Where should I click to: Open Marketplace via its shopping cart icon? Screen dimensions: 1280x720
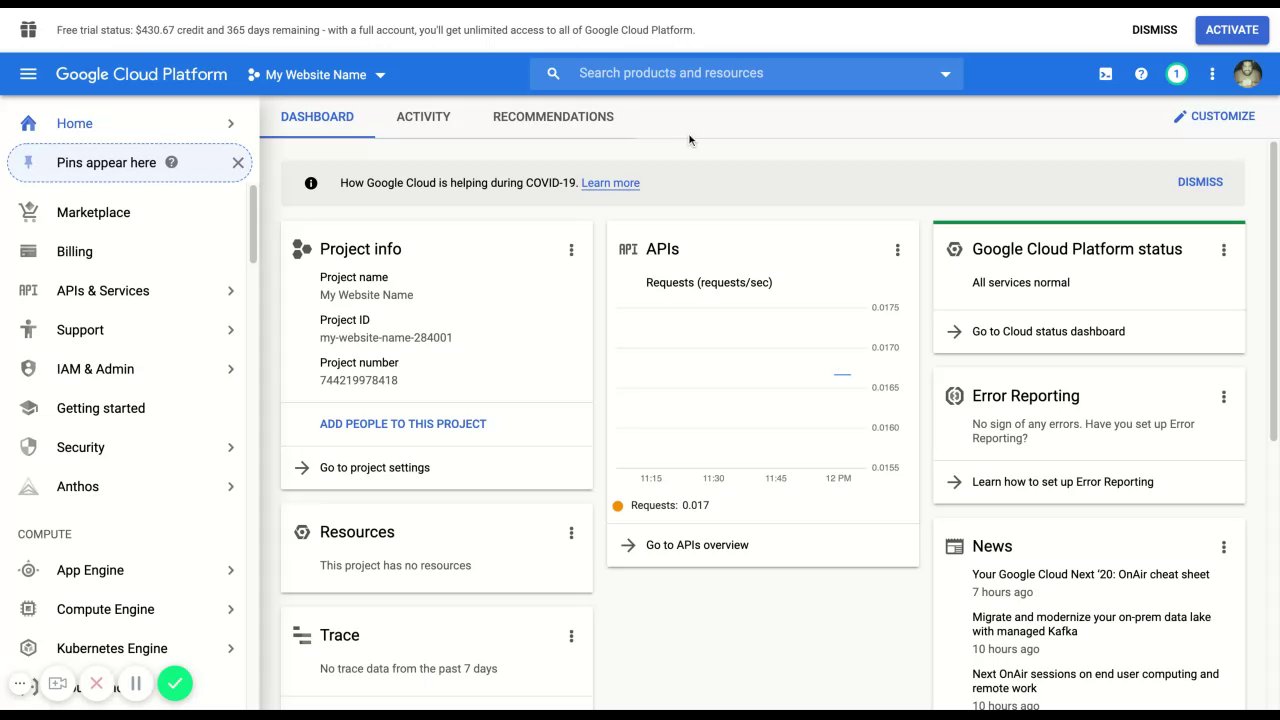click(28, 212)
